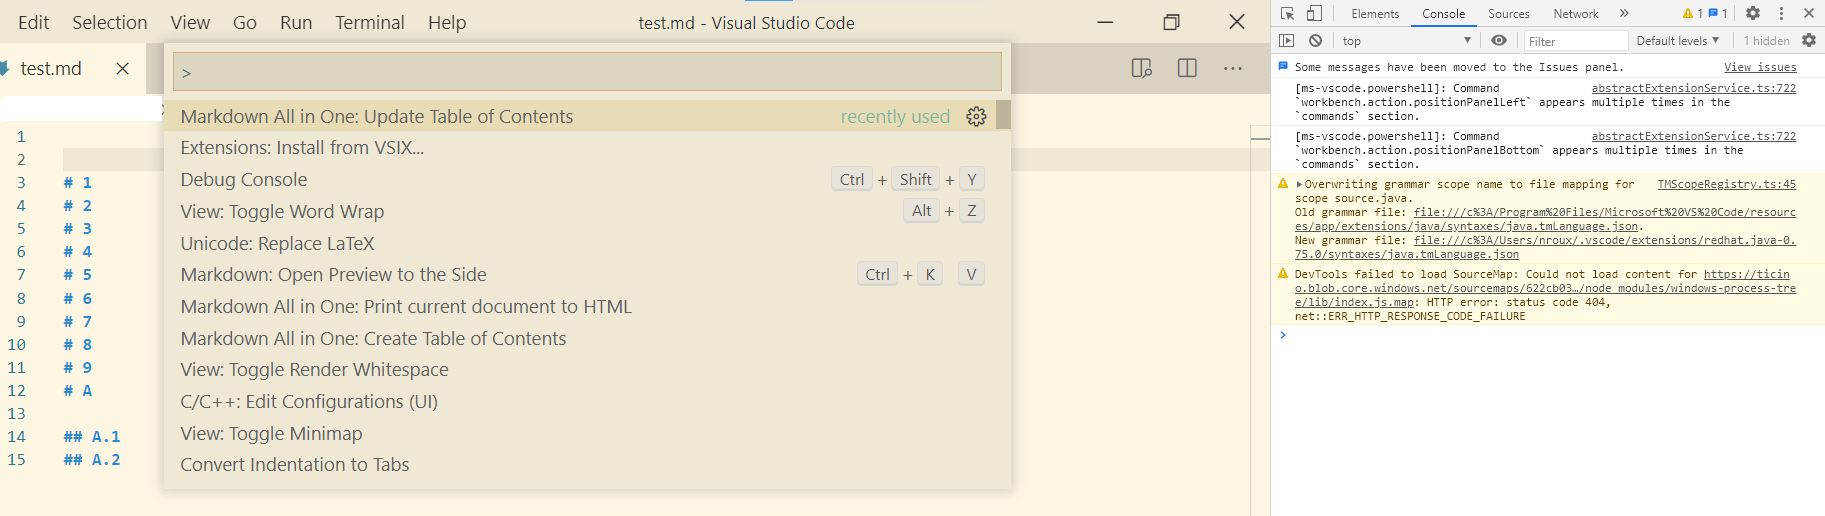Viewport: 1825px width, 516px height.
Task: Open the TMScopeRegistry.ts:45 source link
Action: (x=1727, y=184)
